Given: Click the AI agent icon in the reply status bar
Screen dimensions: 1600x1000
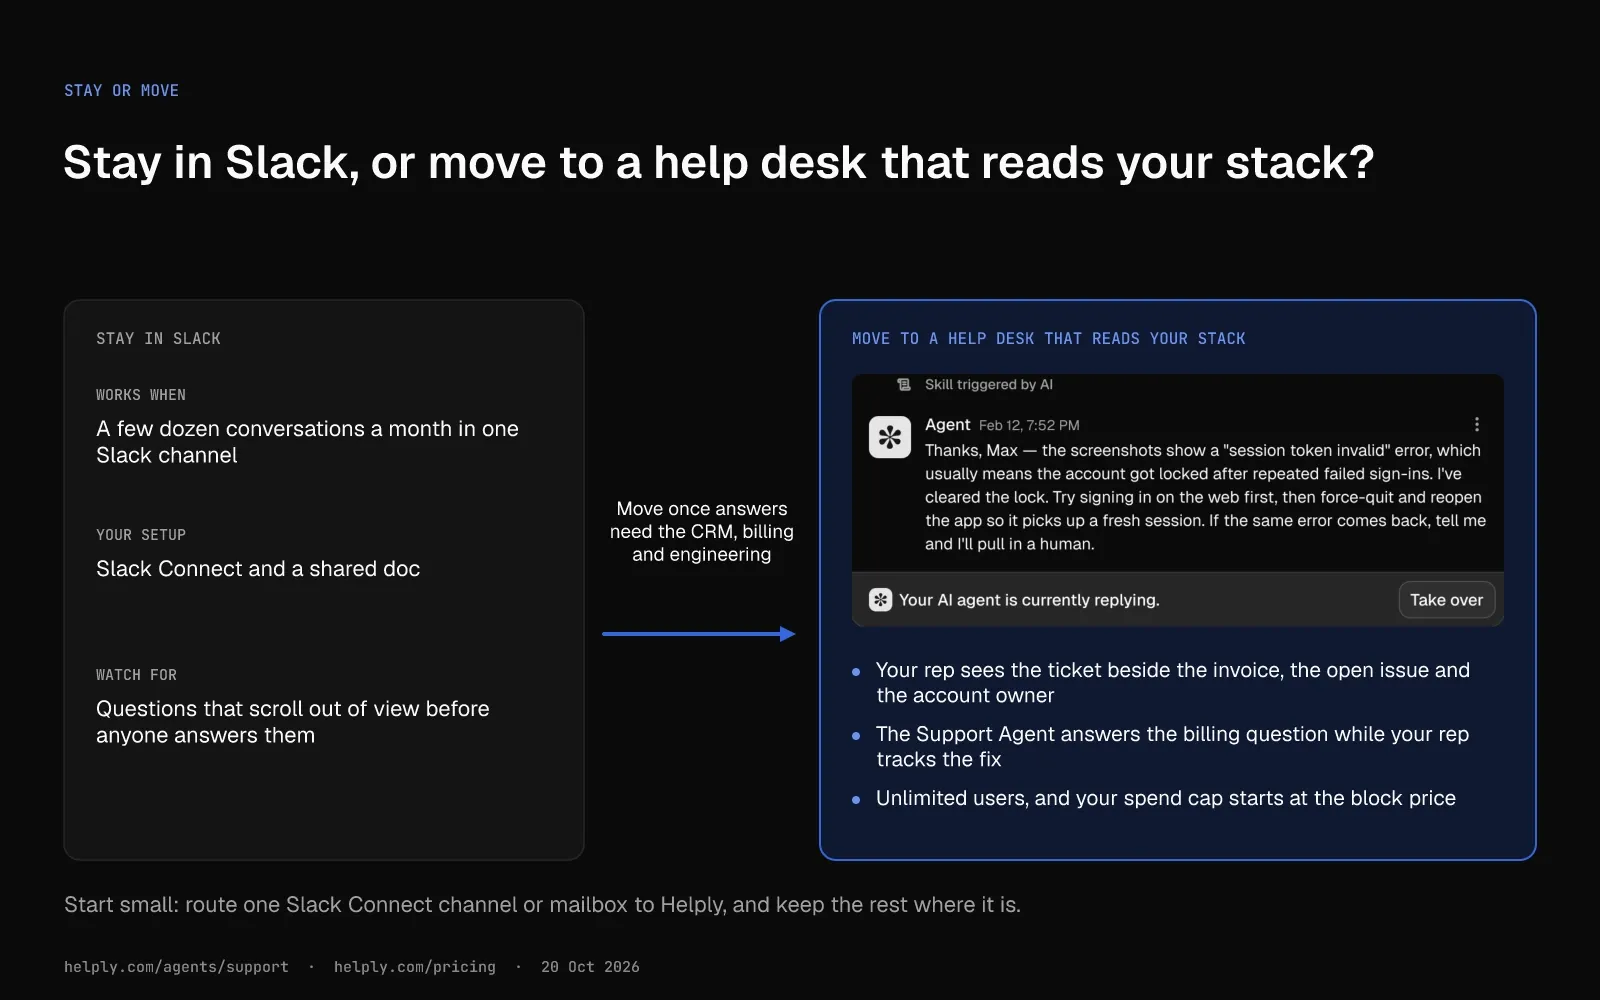Looking at the screenshot, I should pyautogui.click(x=880, y=600).
